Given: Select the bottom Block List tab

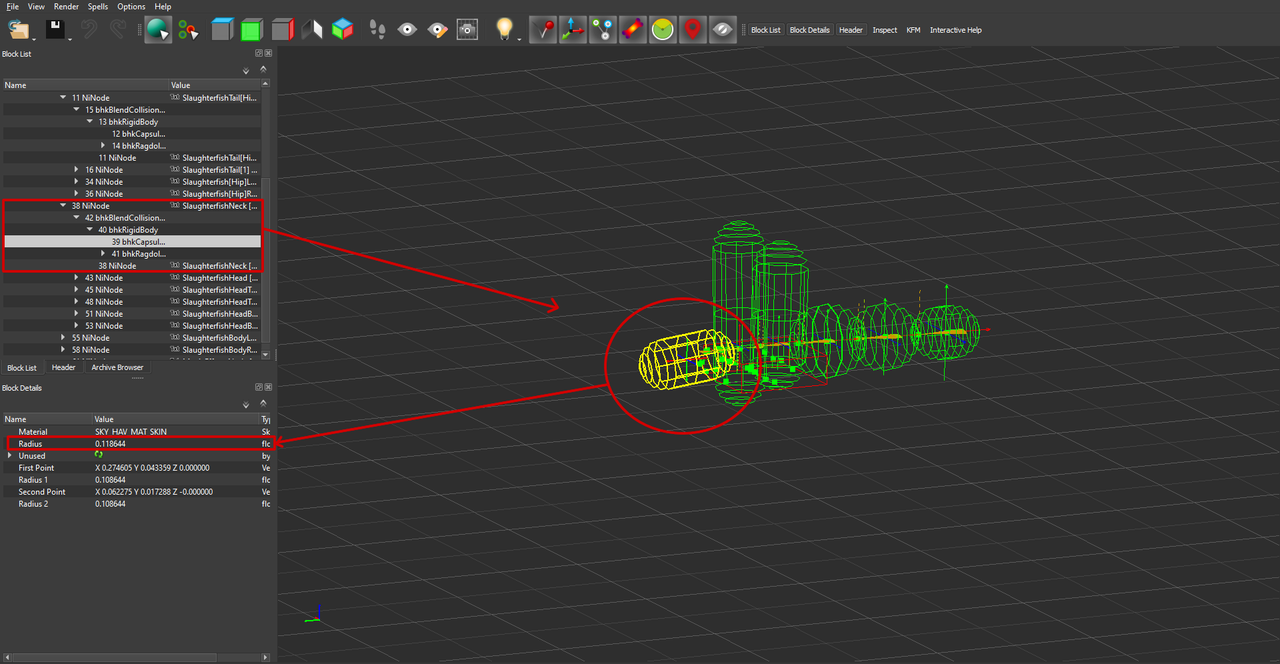Looking at the screenshot, I should click(x=22, y=367).
